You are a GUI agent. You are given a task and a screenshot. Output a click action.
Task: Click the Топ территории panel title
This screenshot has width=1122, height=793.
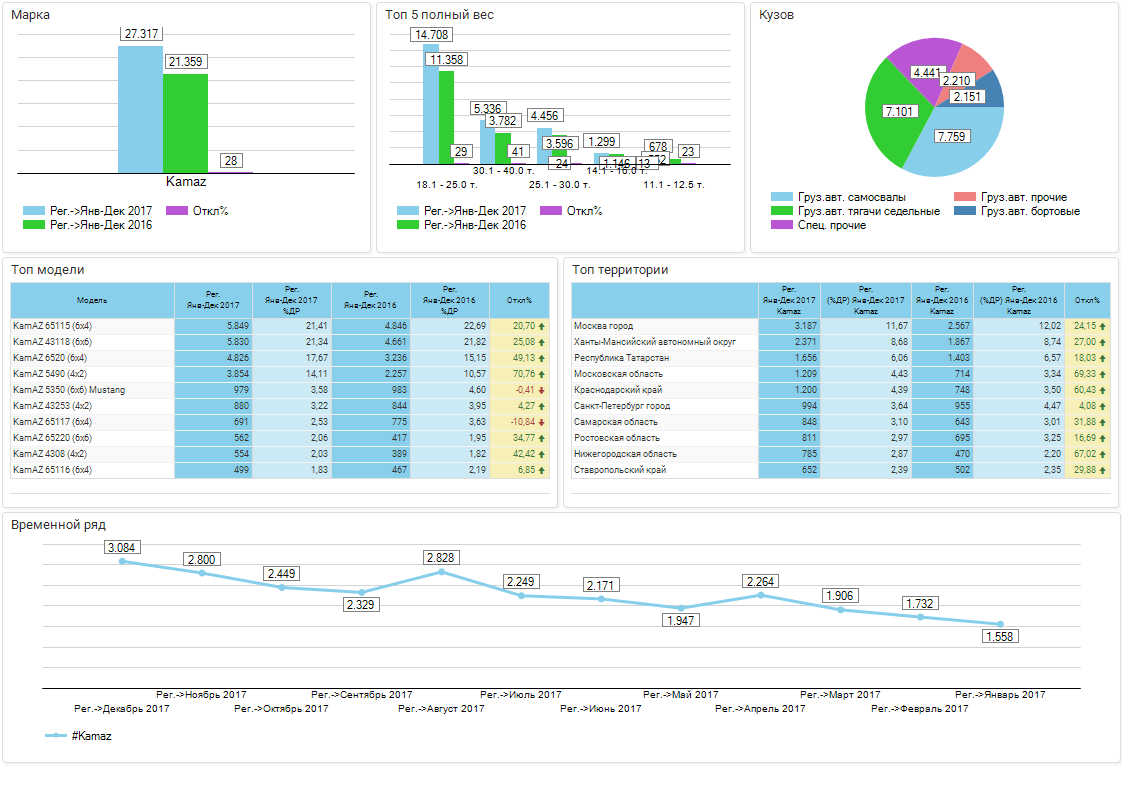click(x=620, y=270)
